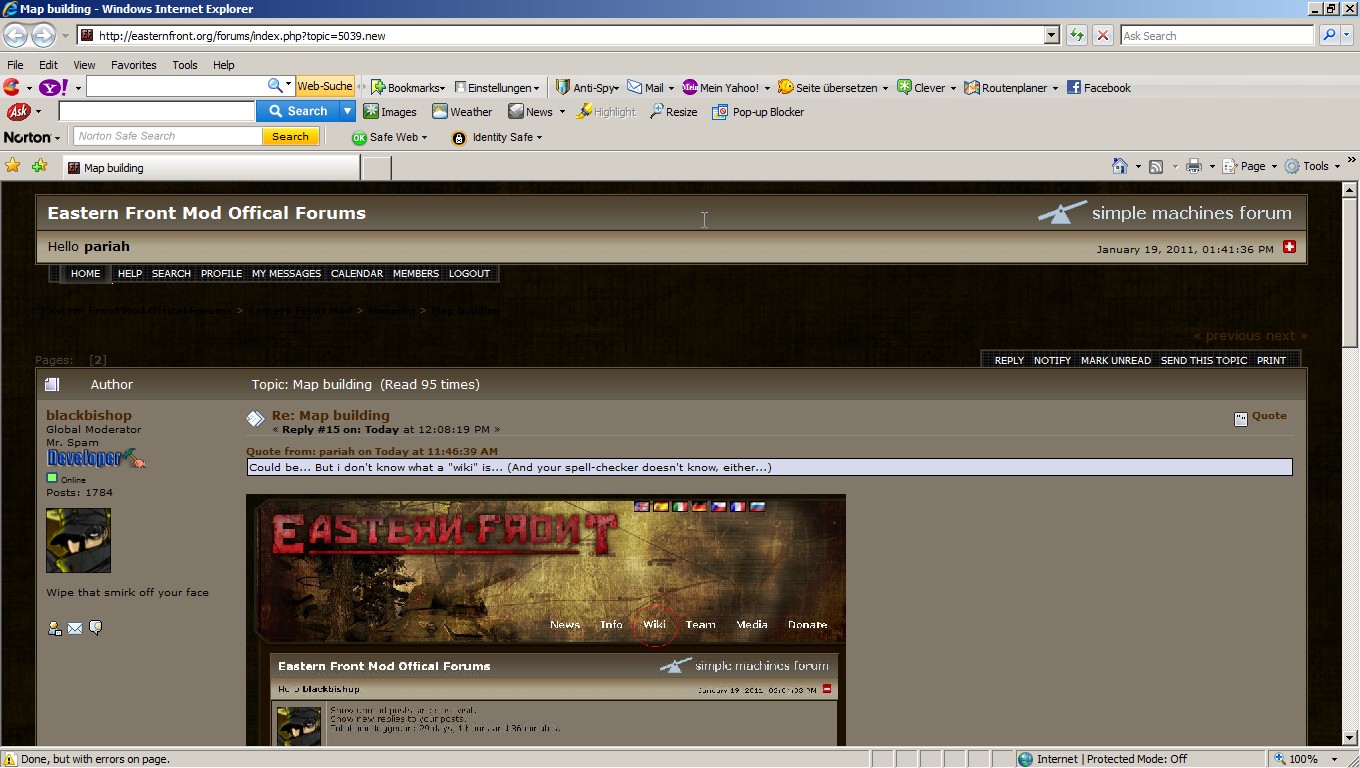Open Weather in the Ask toolbar
1360x768 pixels.
coord(462,112)
